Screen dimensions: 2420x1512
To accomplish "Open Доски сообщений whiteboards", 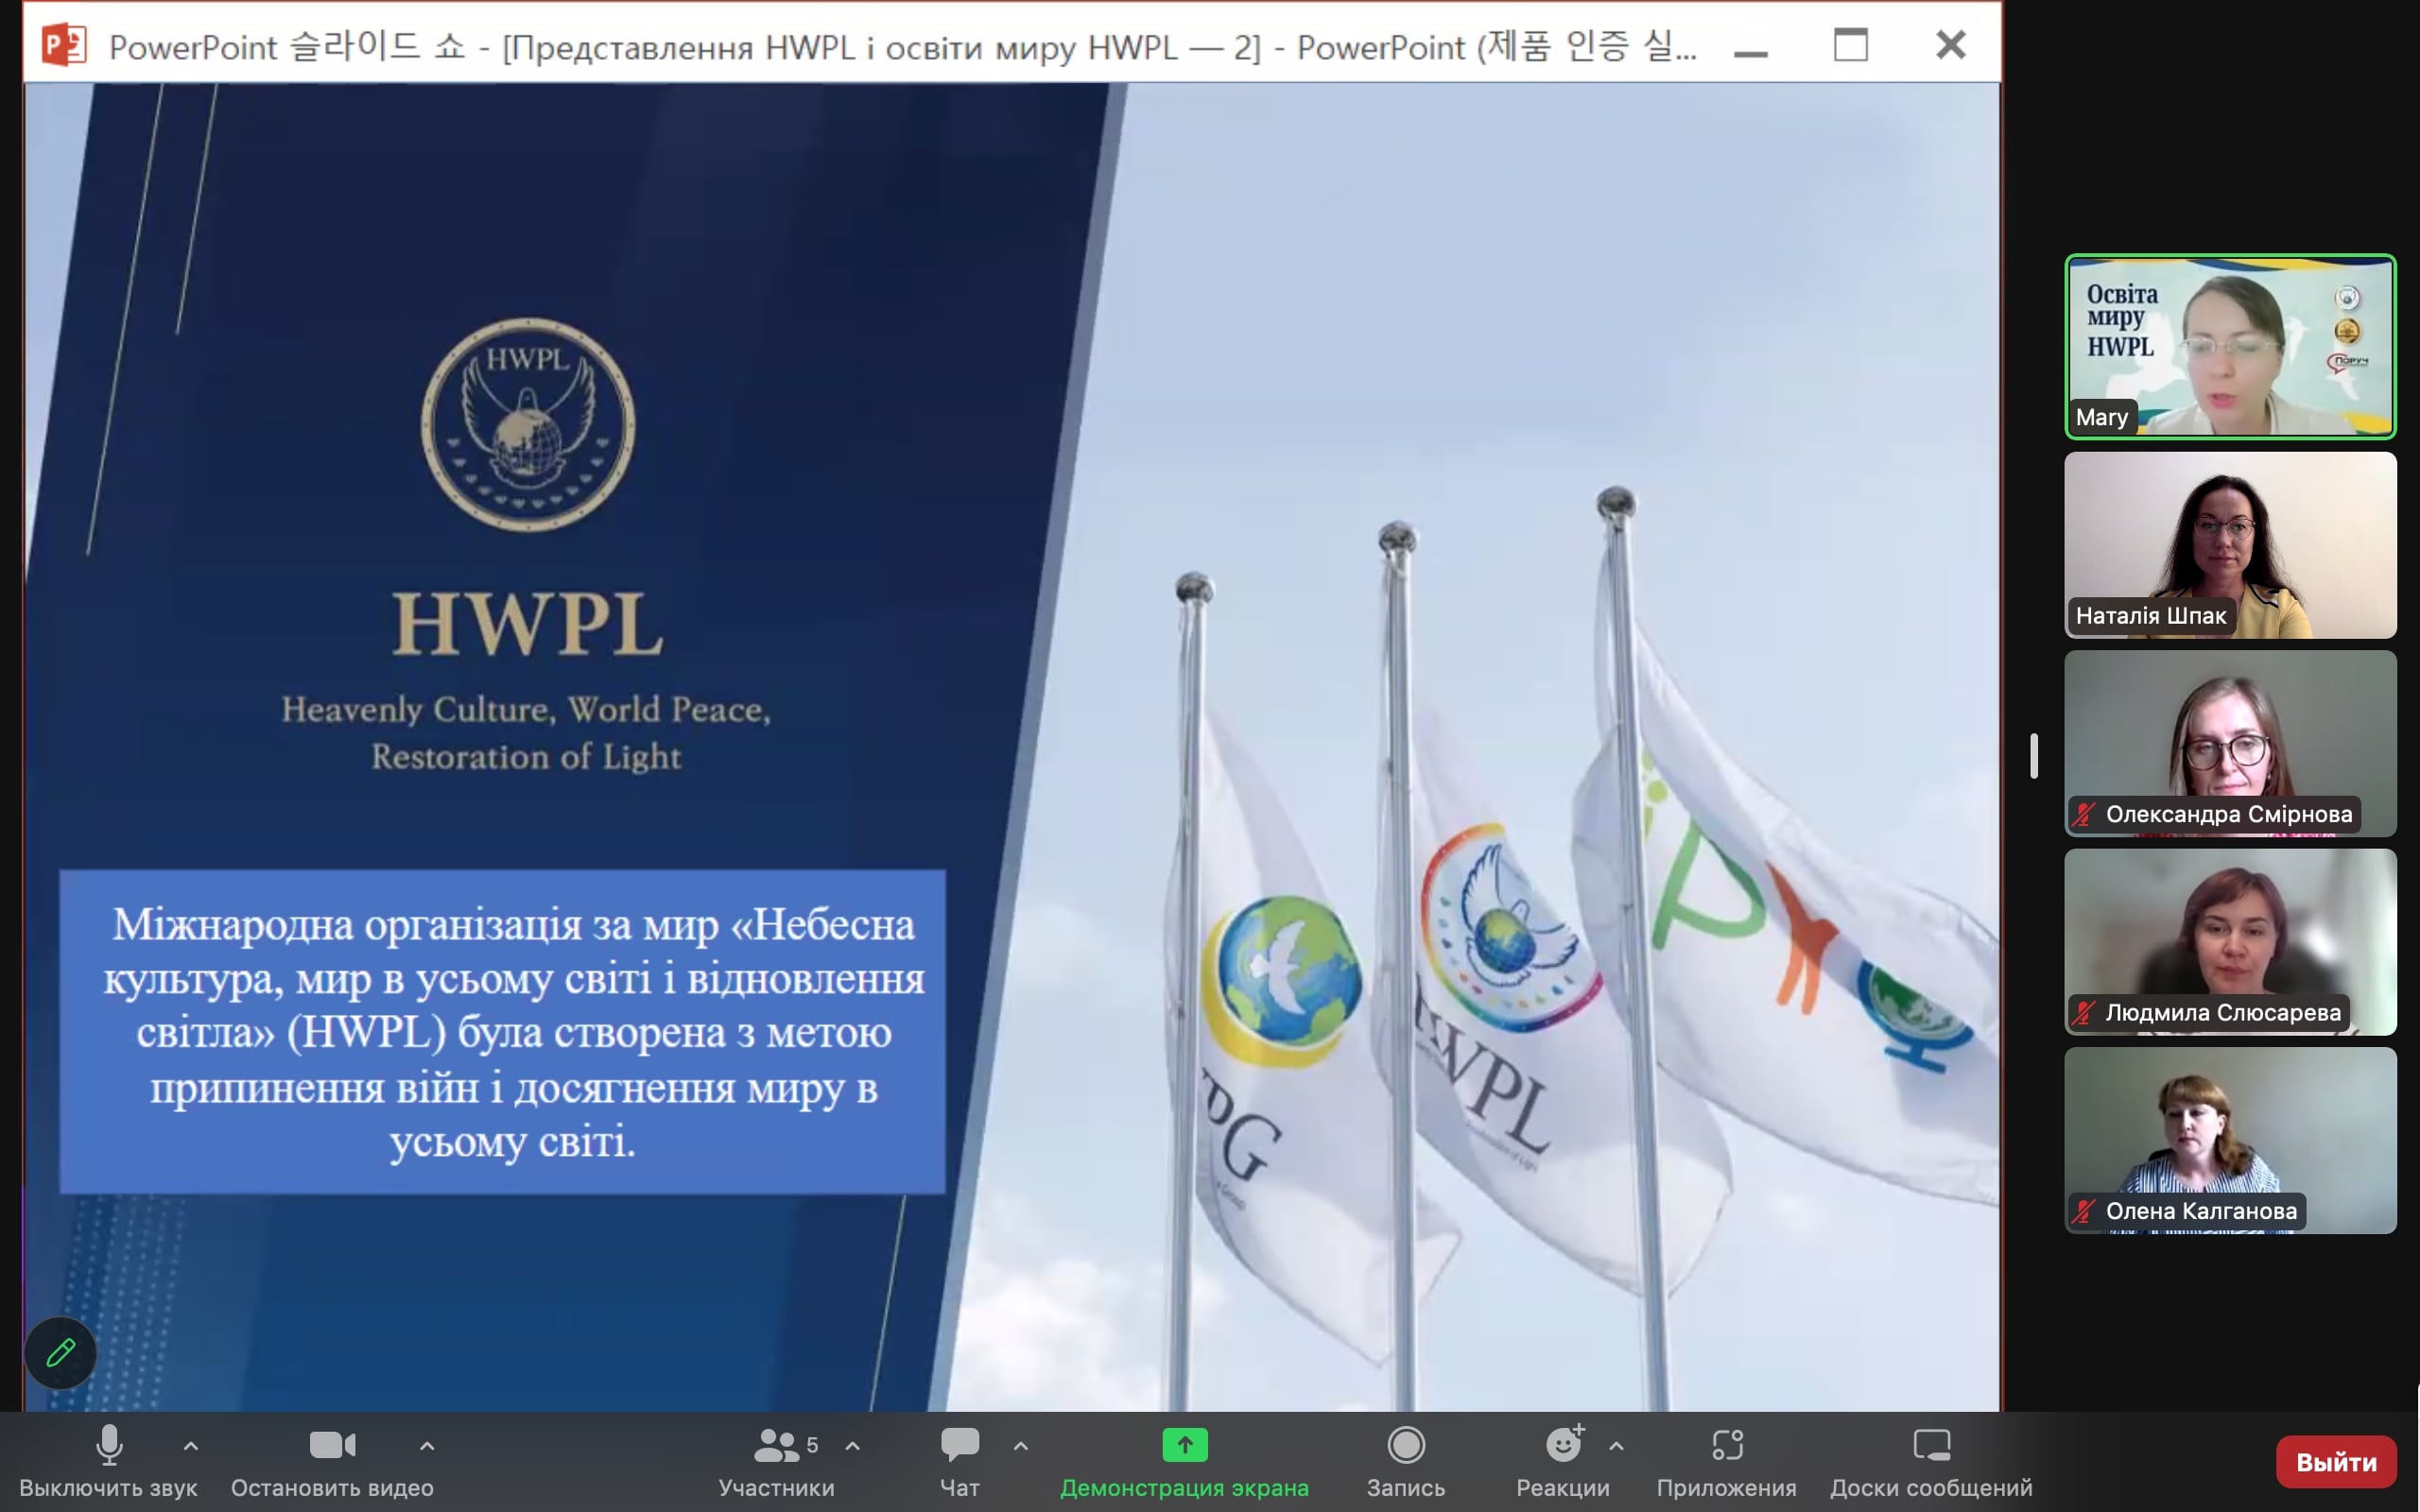I will click(1931, 1461).
